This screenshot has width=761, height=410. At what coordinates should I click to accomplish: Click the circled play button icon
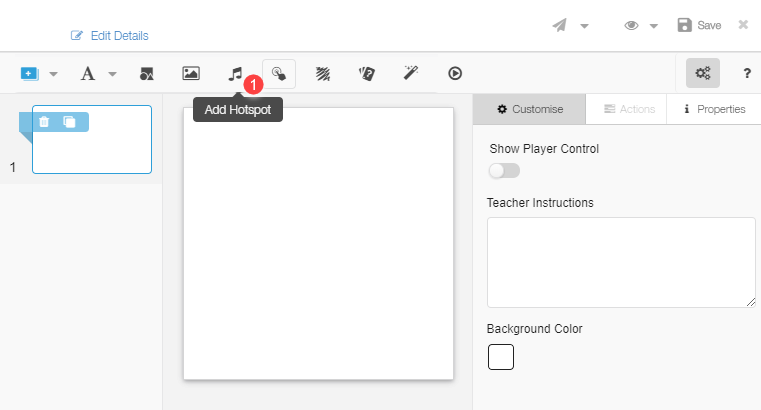click(x=455, y=73)
